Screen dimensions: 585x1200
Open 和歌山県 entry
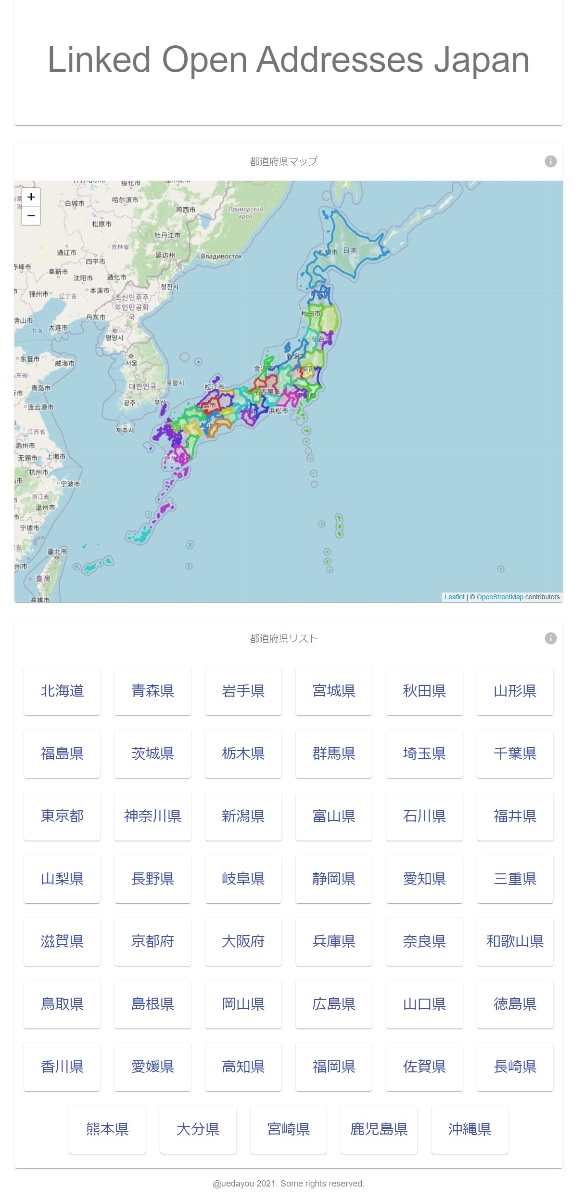515,942
